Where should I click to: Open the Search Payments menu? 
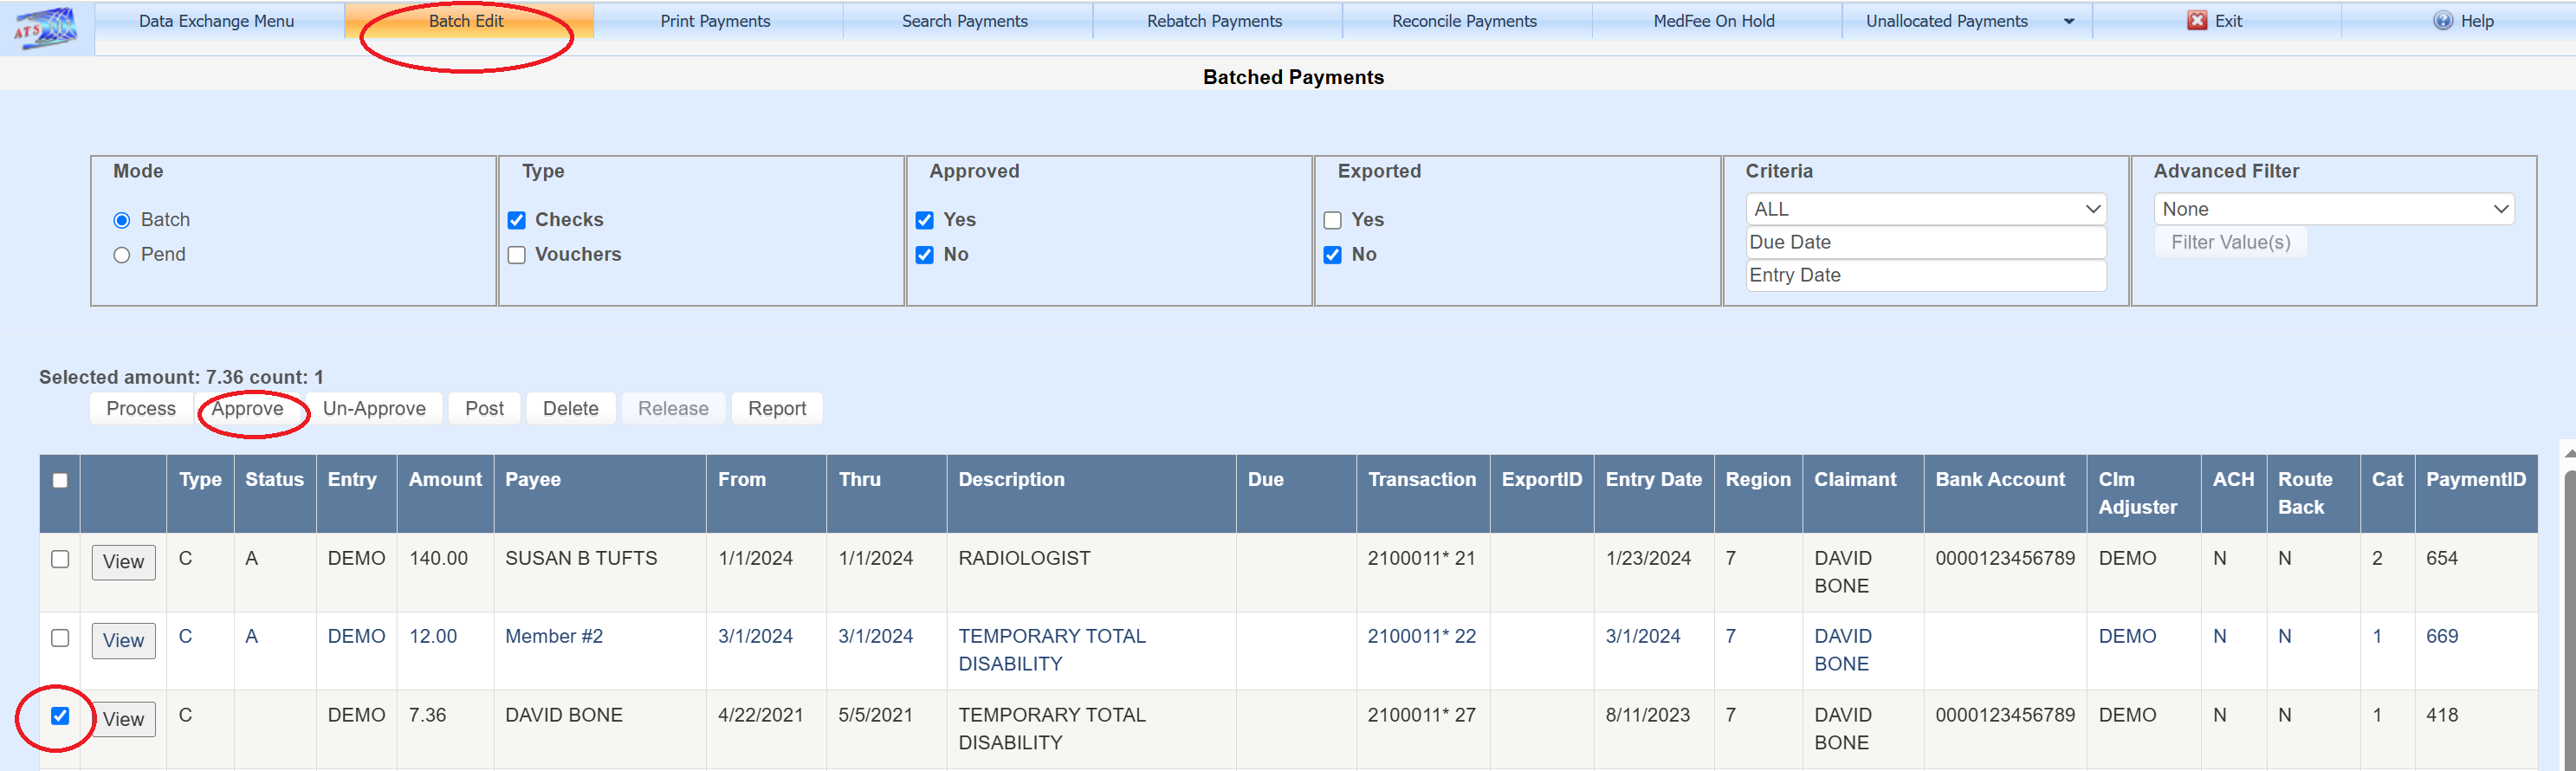click(964, 21)
